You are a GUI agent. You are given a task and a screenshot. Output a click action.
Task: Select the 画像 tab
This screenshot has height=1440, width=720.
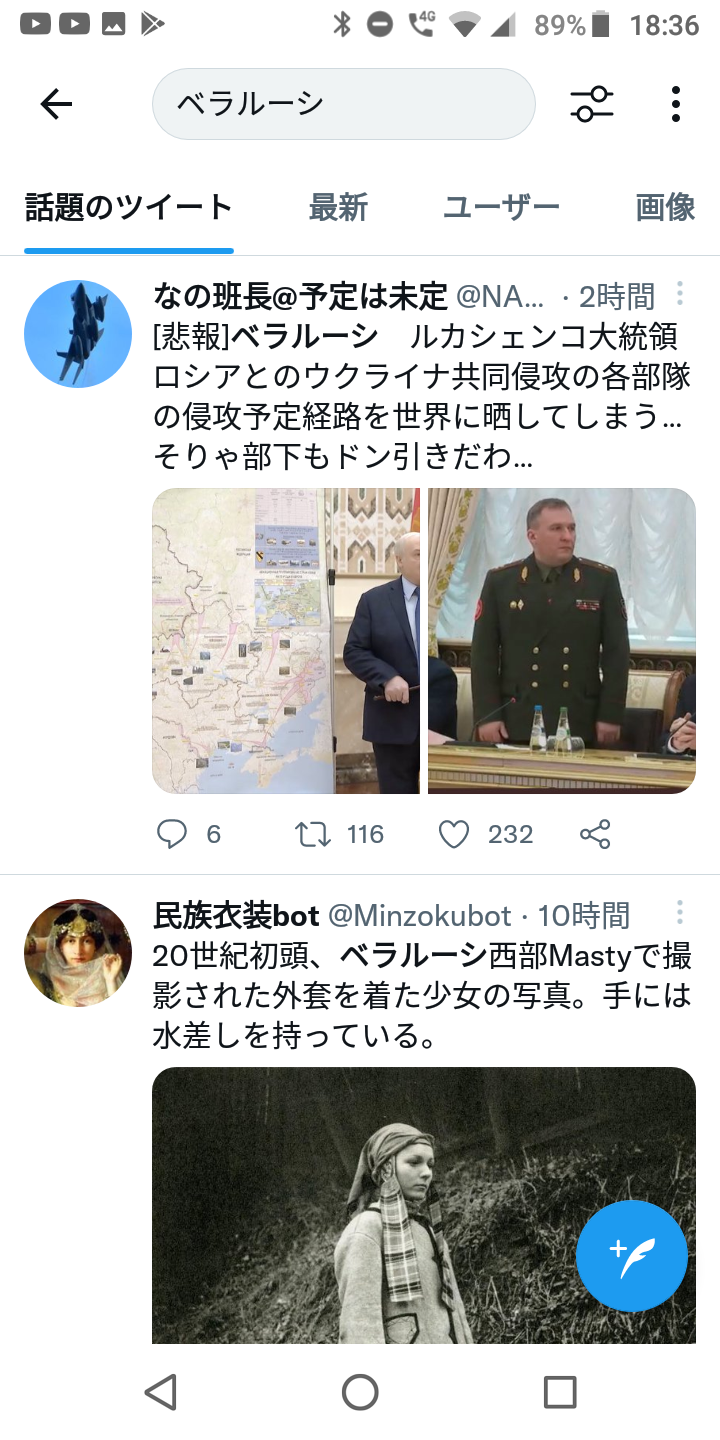tap(666, 208)
